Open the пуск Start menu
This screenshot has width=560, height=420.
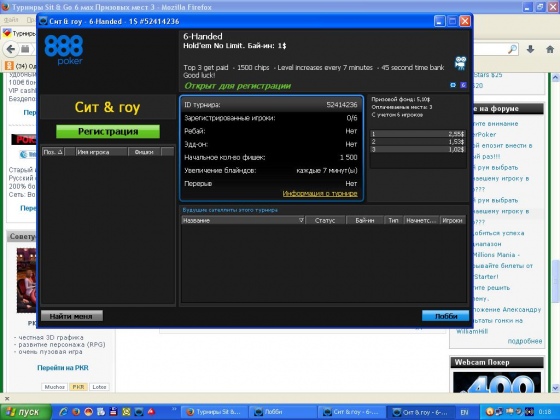coord(26,412)
